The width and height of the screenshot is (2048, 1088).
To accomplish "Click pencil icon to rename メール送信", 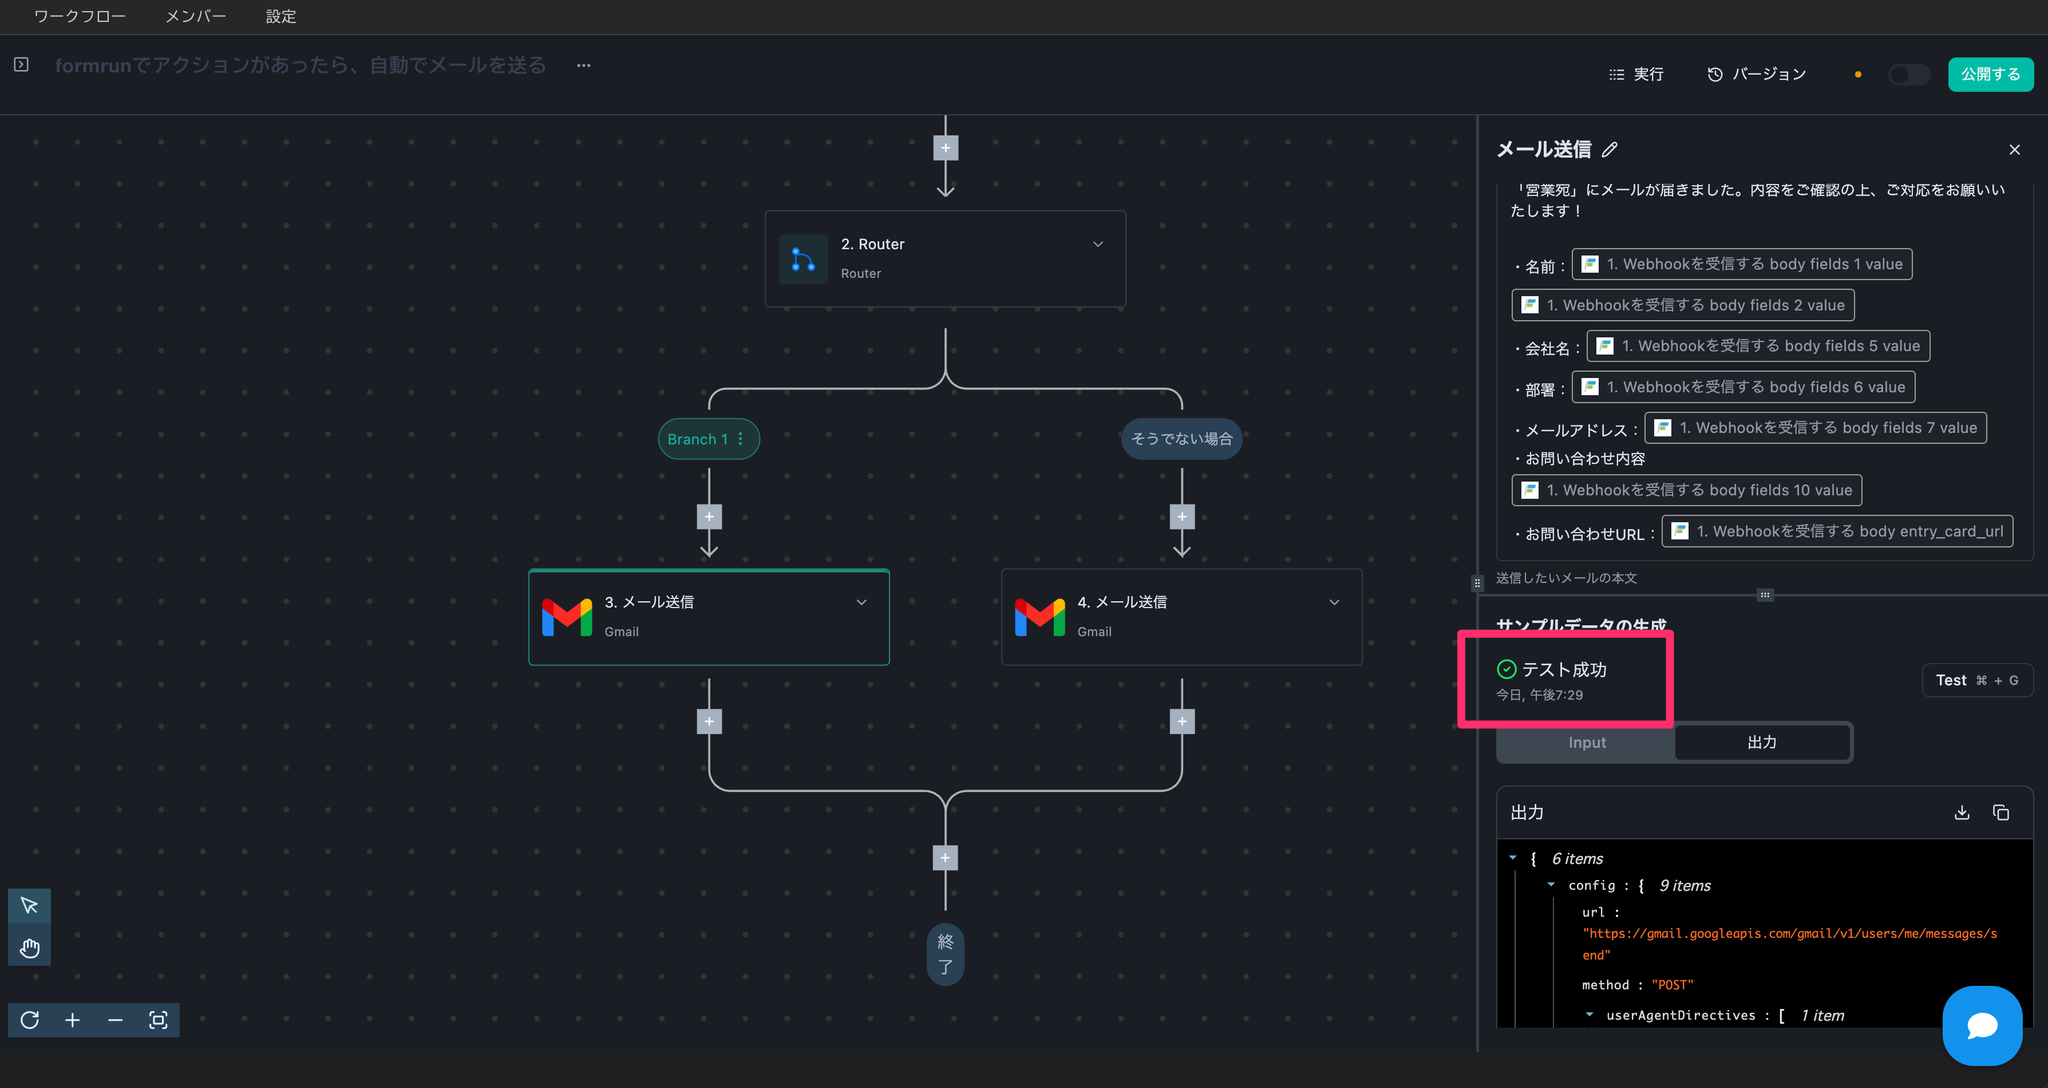I will pyautogui.click(x=1609, y=150).
